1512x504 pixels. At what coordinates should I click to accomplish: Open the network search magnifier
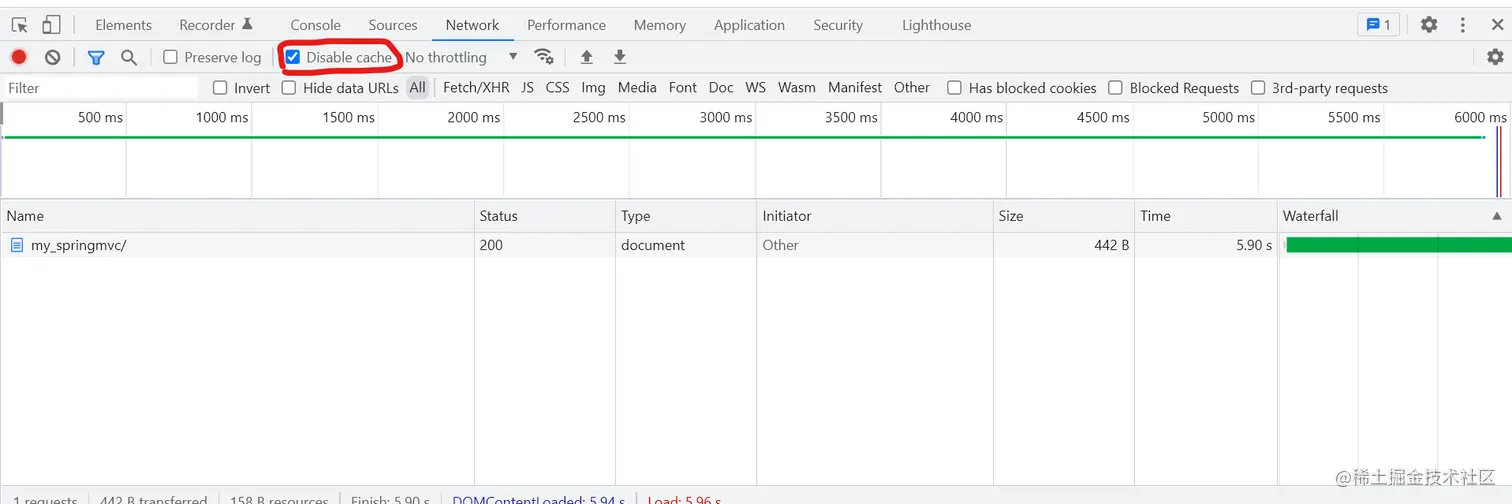click(129, 57)
